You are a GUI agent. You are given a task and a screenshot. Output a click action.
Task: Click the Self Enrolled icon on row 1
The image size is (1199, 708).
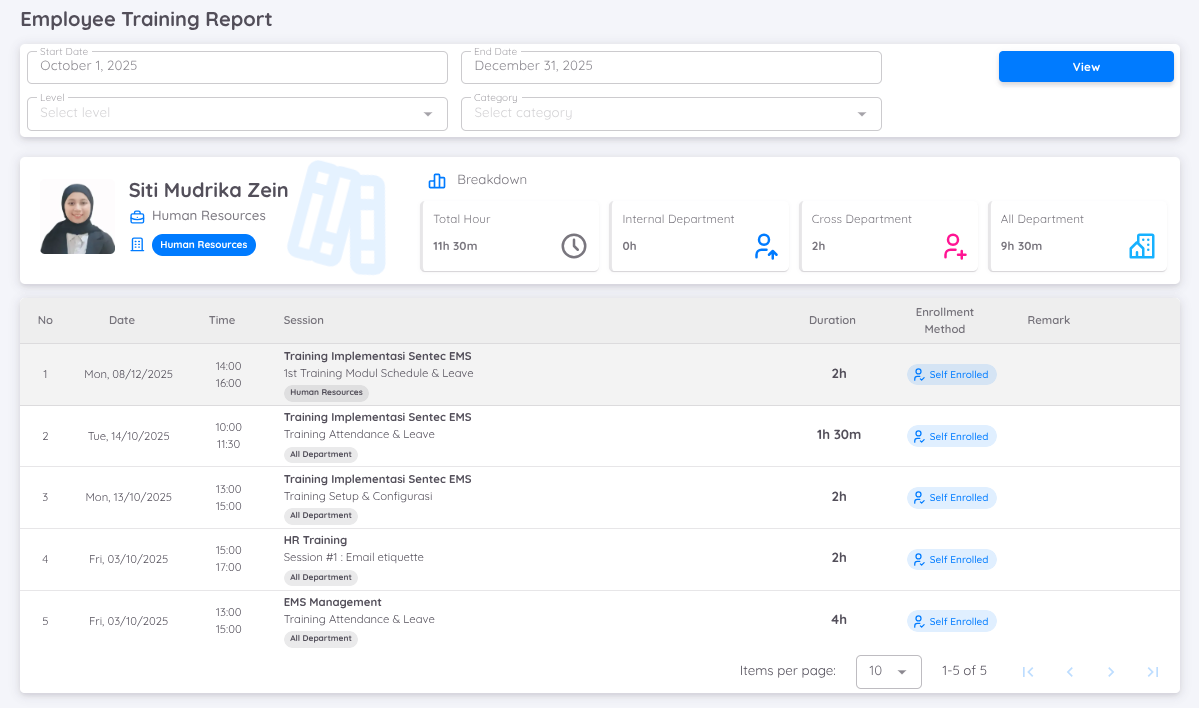pos(919,374)
